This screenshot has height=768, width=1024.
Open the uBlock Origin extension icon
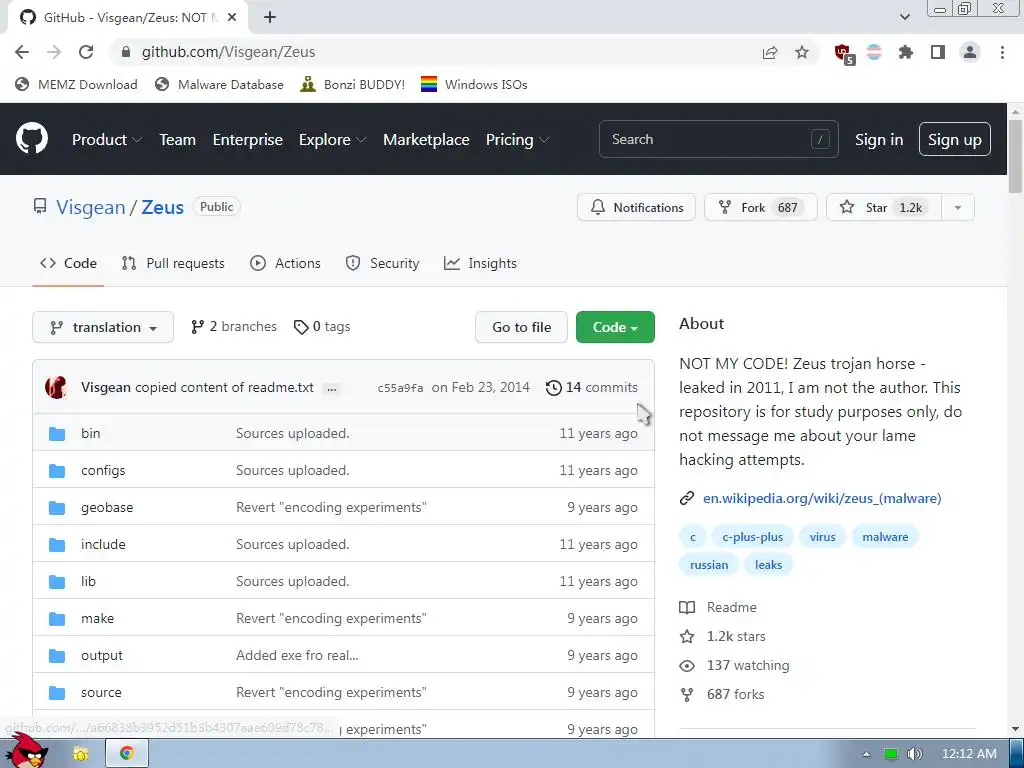click(x=844, y=54)
